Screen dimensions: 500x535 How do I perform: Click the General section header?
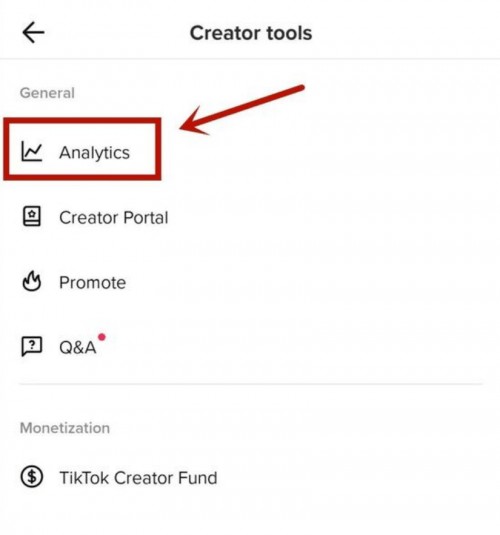[x=47, y=93]
